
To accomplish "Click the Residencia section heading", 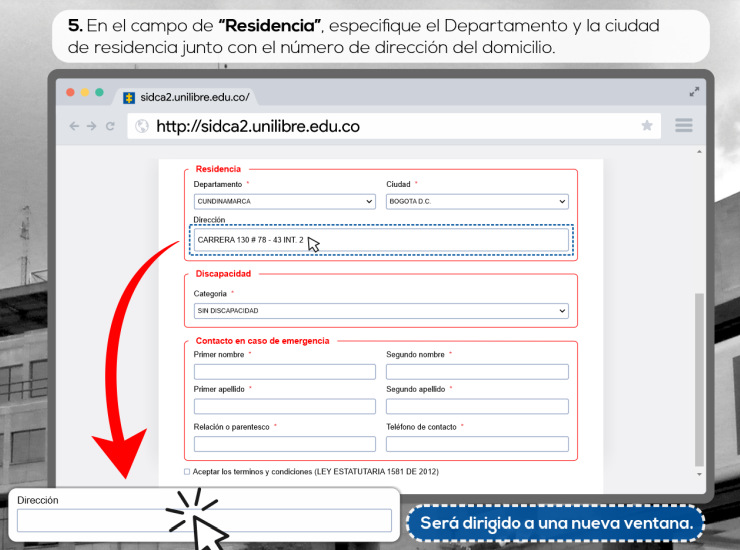I will coord(218,169).
